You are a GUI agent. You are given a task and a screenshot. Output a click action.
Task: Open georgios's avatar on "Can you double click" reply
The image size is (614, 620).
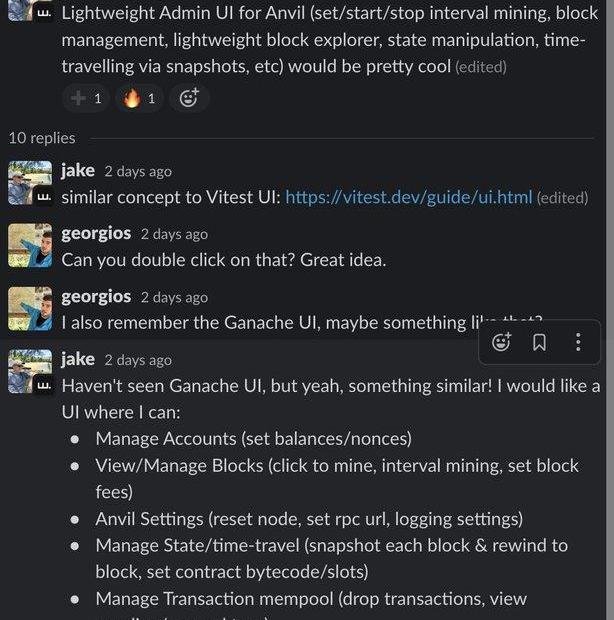(30, 246)
